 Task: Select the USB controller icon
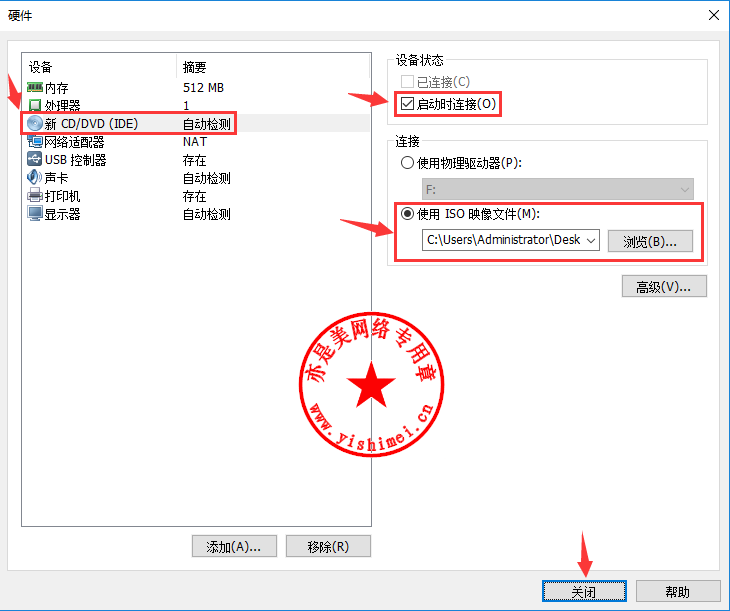35,159
